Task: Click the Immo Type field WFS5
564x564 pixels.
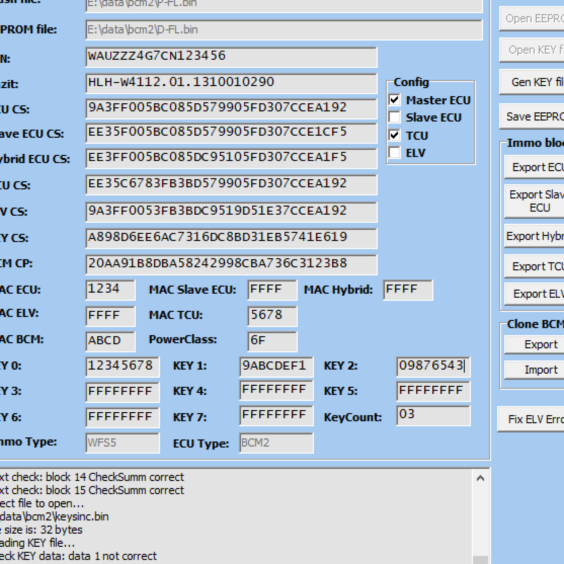Action: click(x=122, y=443)
